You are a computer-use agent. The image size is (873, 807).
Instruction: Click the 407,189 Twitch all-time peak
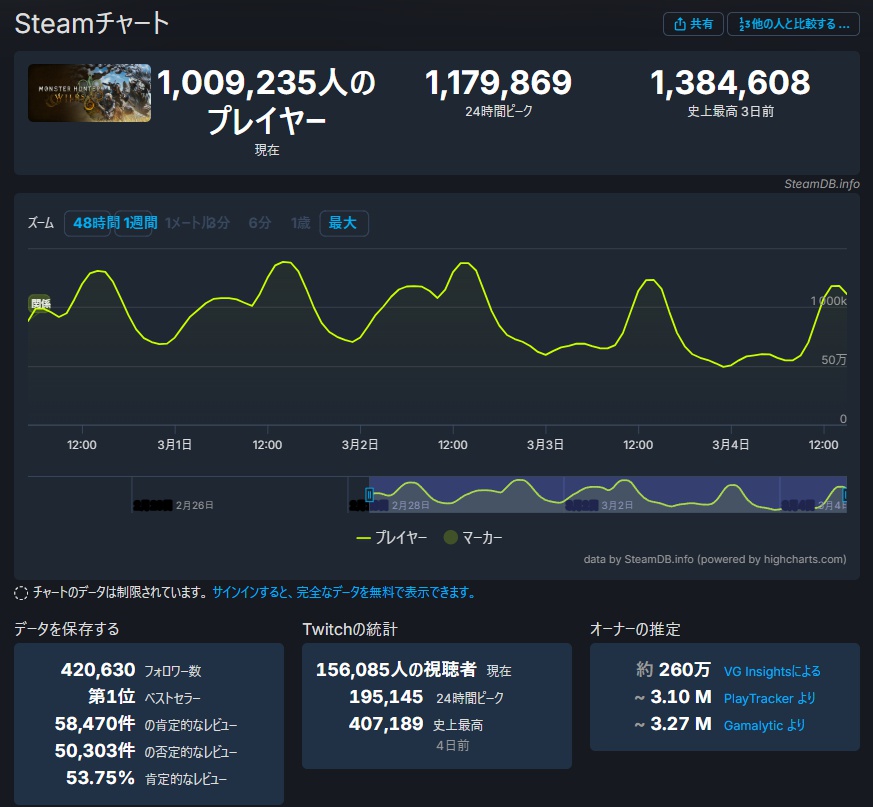click(386, 723)
